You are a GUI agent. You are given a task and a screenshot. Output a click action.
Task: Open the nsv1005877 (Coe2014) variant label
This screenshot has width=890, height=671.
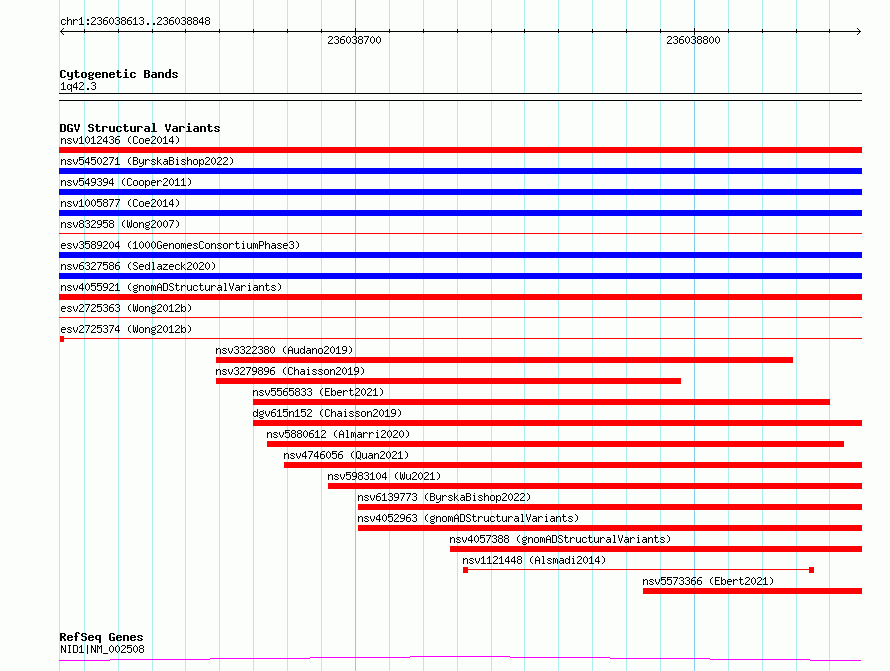[x=120, y=203]
